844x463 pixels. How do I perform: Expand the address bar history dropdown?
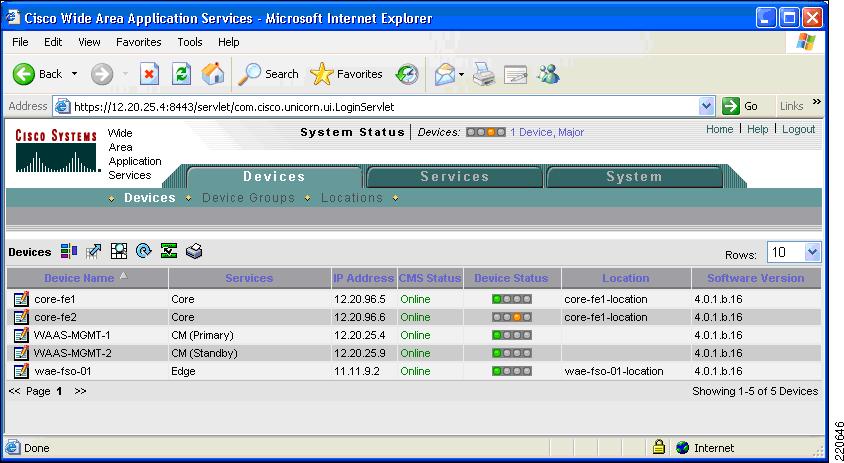pyautogui.click(x=706, y=107)
